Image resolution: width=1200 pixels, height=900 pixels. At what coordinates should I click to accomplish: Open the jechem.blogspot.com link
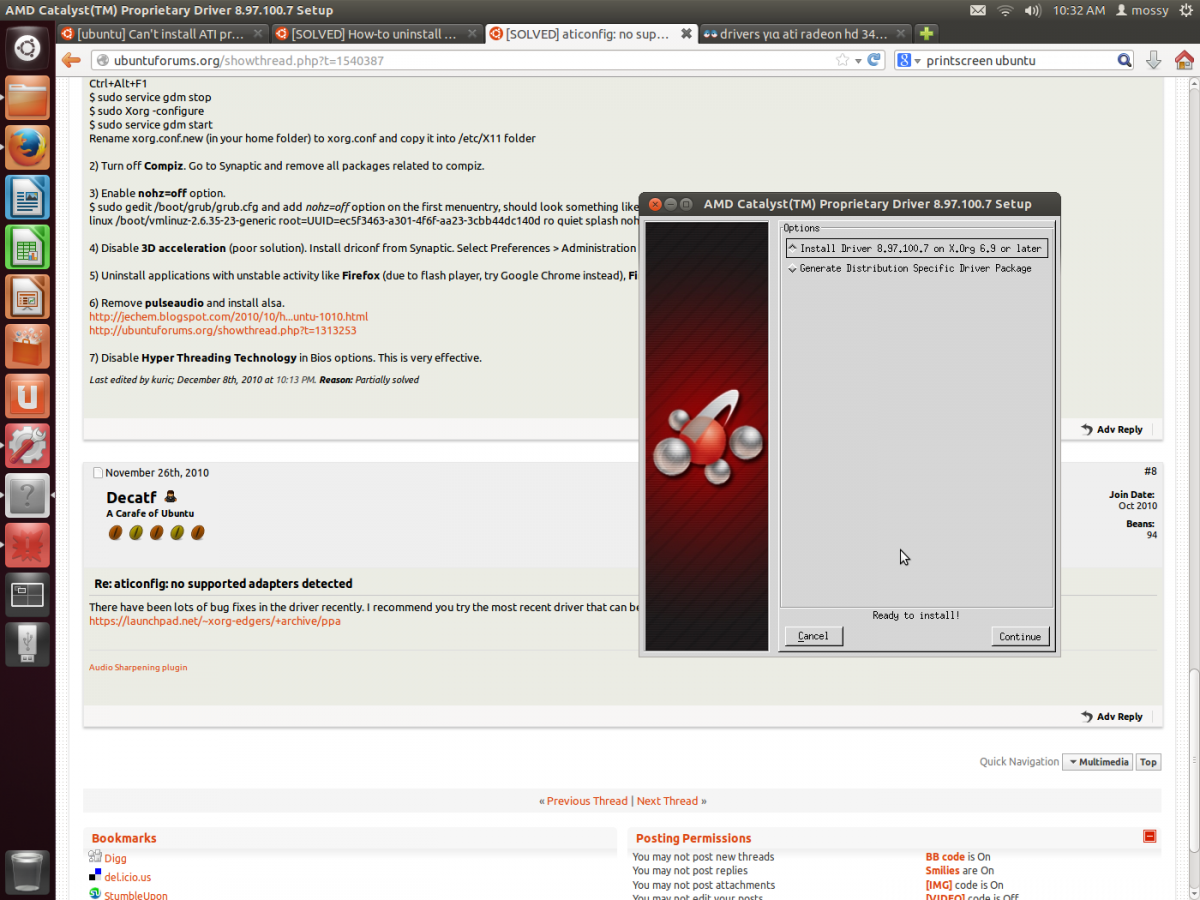point(229,316)
